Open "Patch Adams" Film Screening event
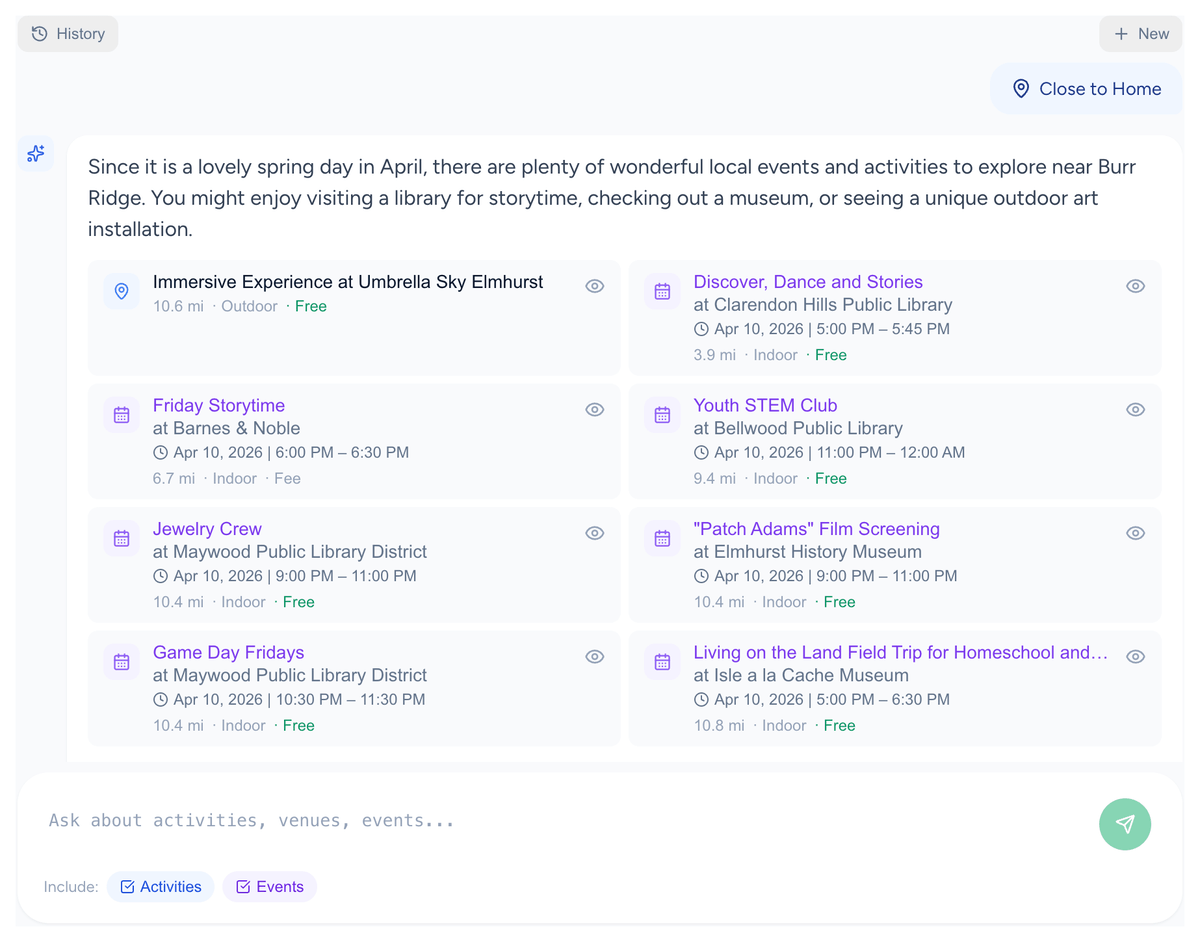 tap(817, 529)
